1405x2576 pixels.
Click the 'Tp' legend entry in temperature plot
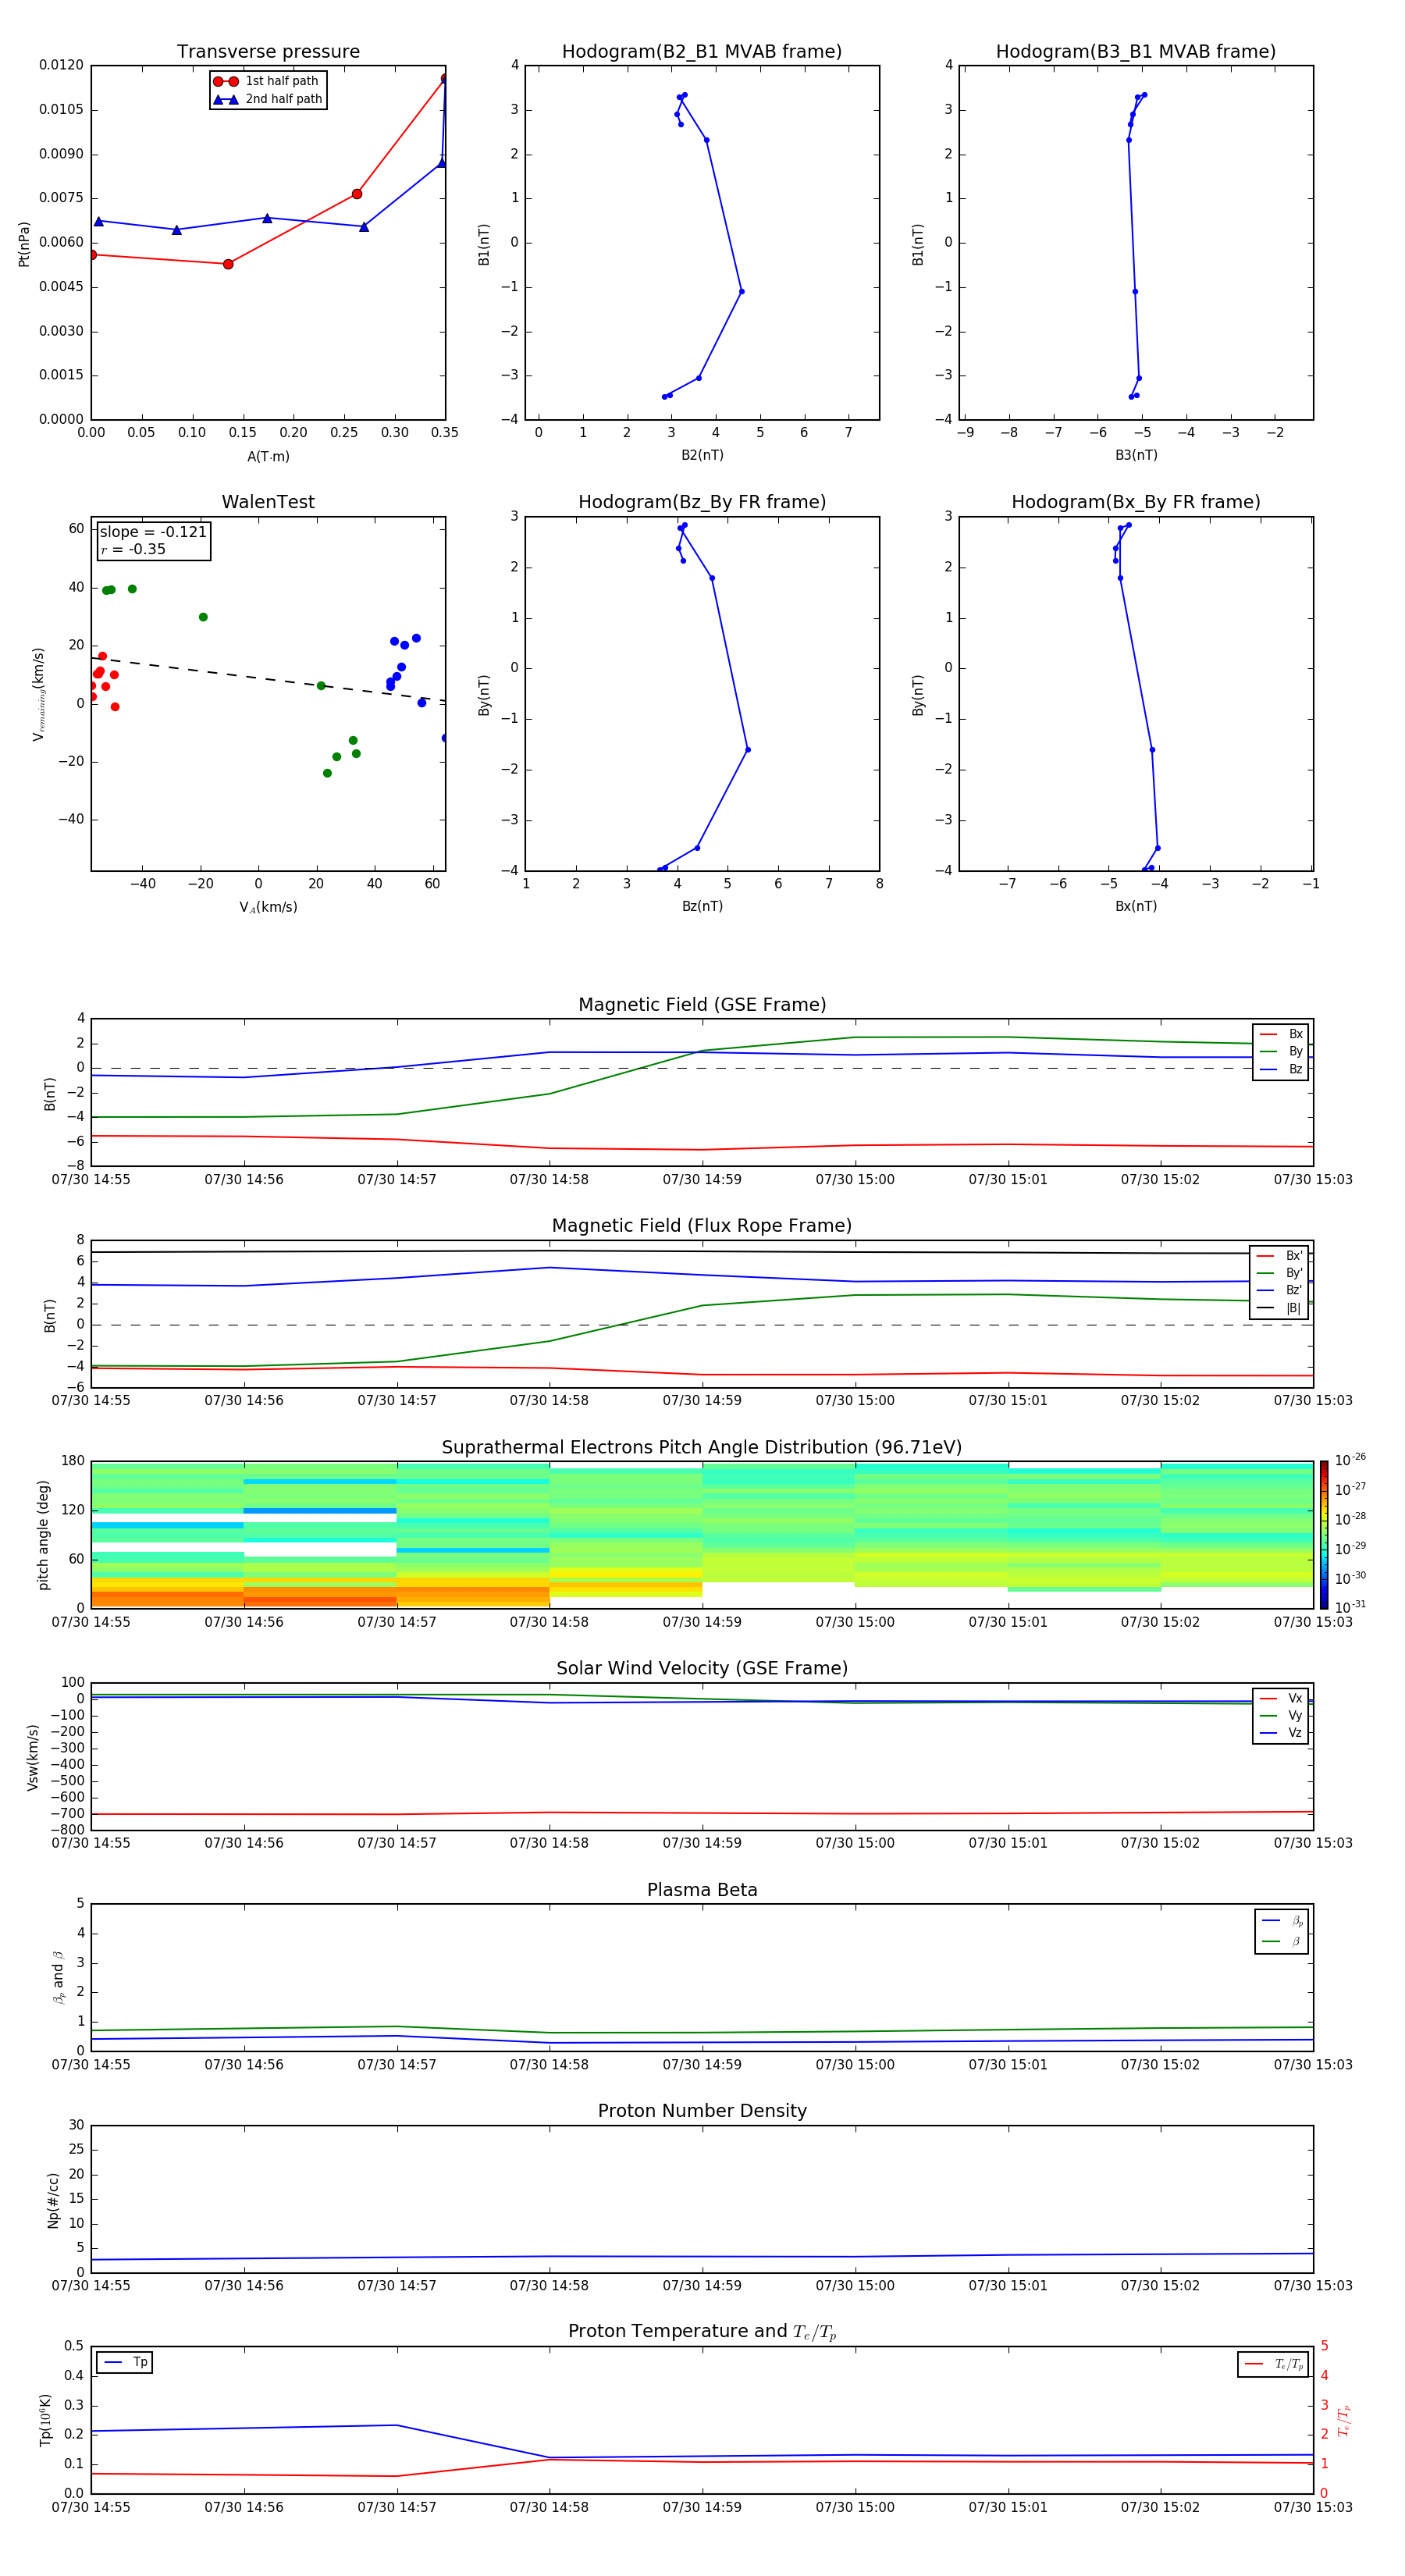pos(125,2363)
